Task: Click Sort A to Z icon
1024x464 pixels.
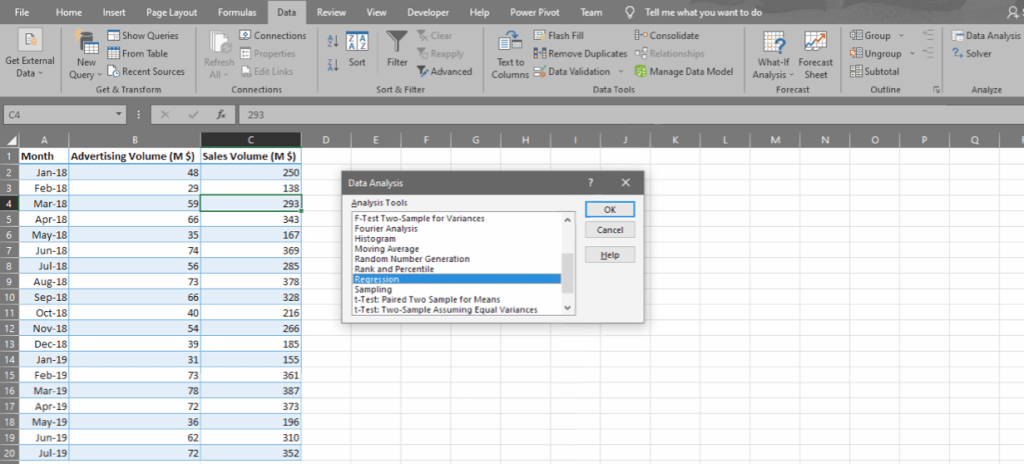Action: [x=333, y=41]
